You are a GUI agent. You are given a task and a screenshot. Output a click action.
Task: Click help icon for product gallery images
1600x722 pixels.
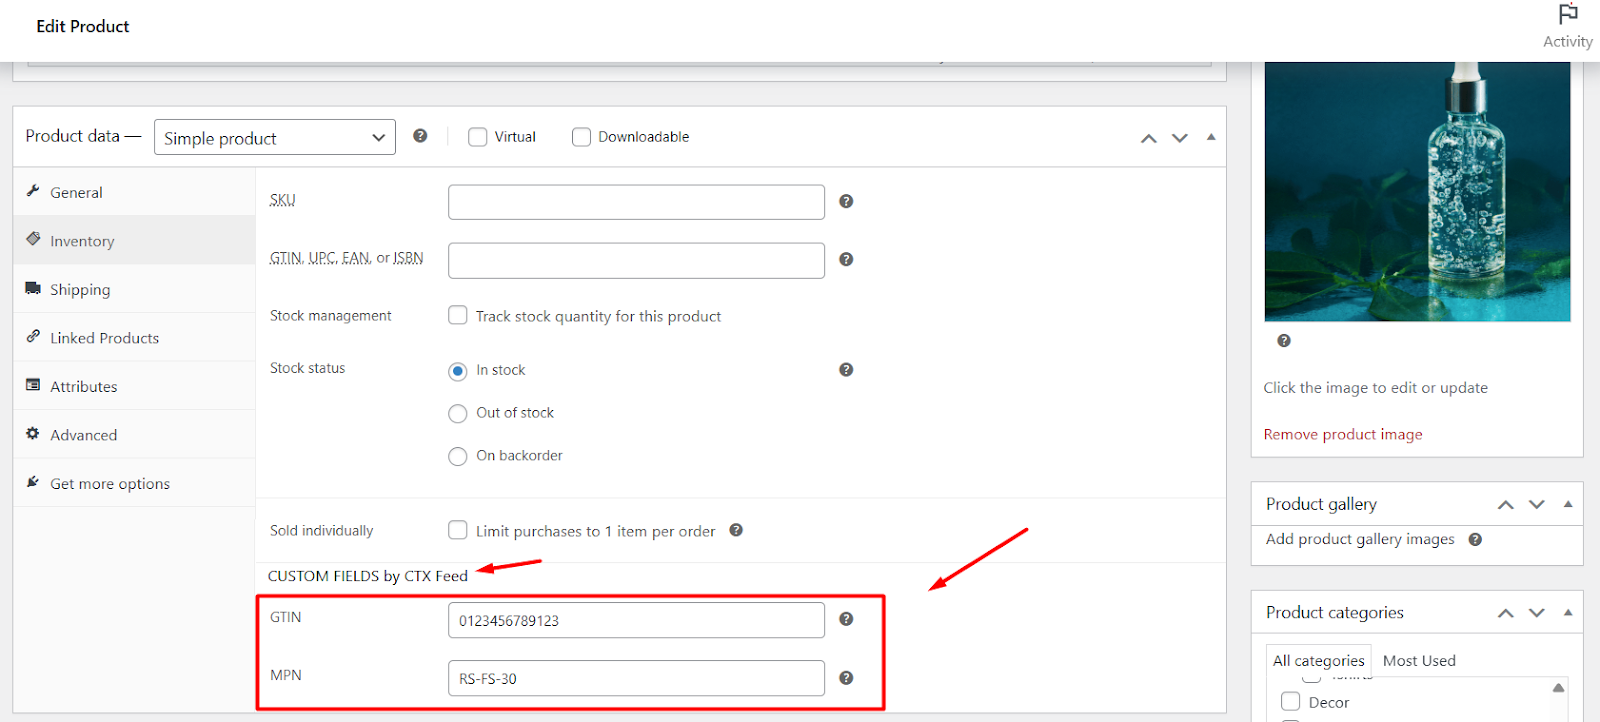tap(1475, 539)
